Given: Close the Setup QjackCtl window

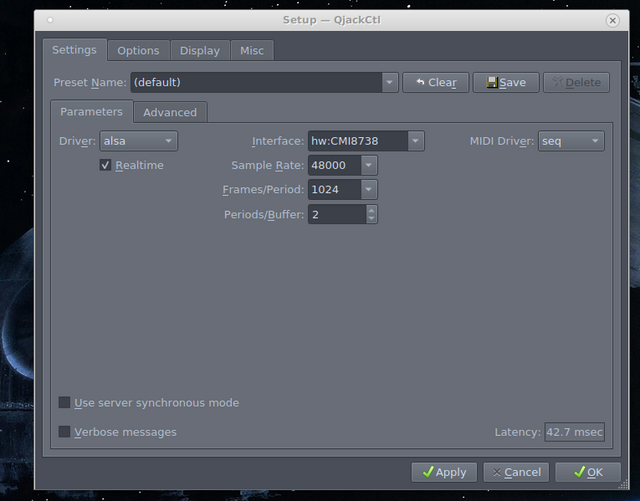Looking at the screenshot, I should (612, 20).
